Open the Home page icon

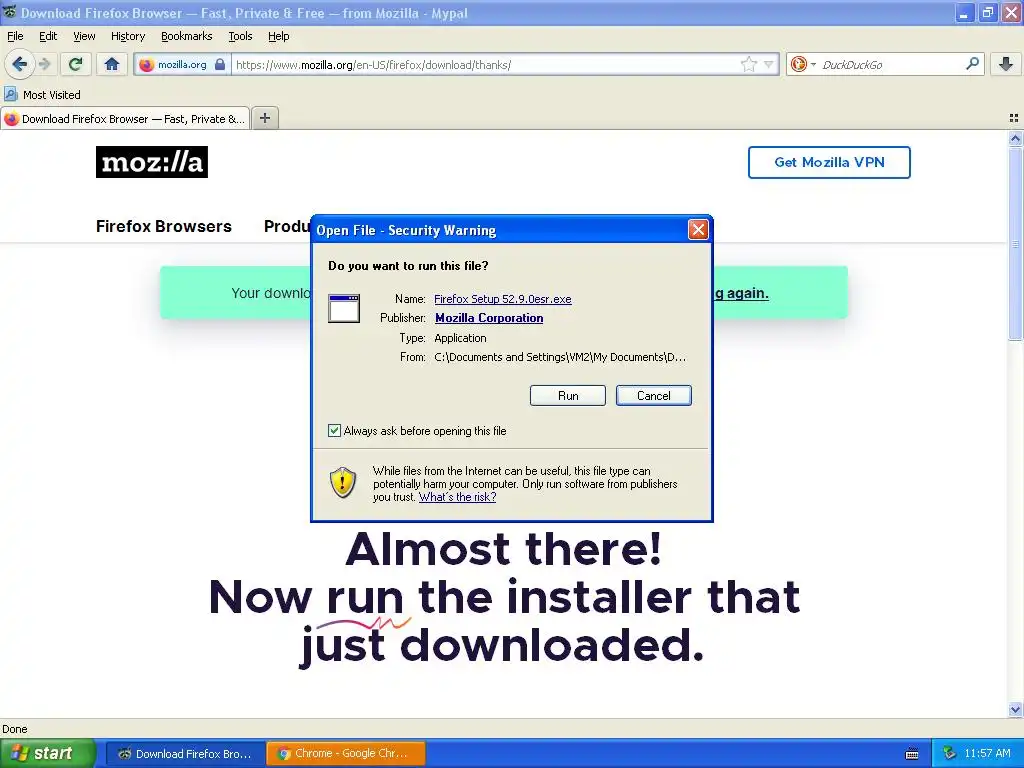[x=112, y=64]
